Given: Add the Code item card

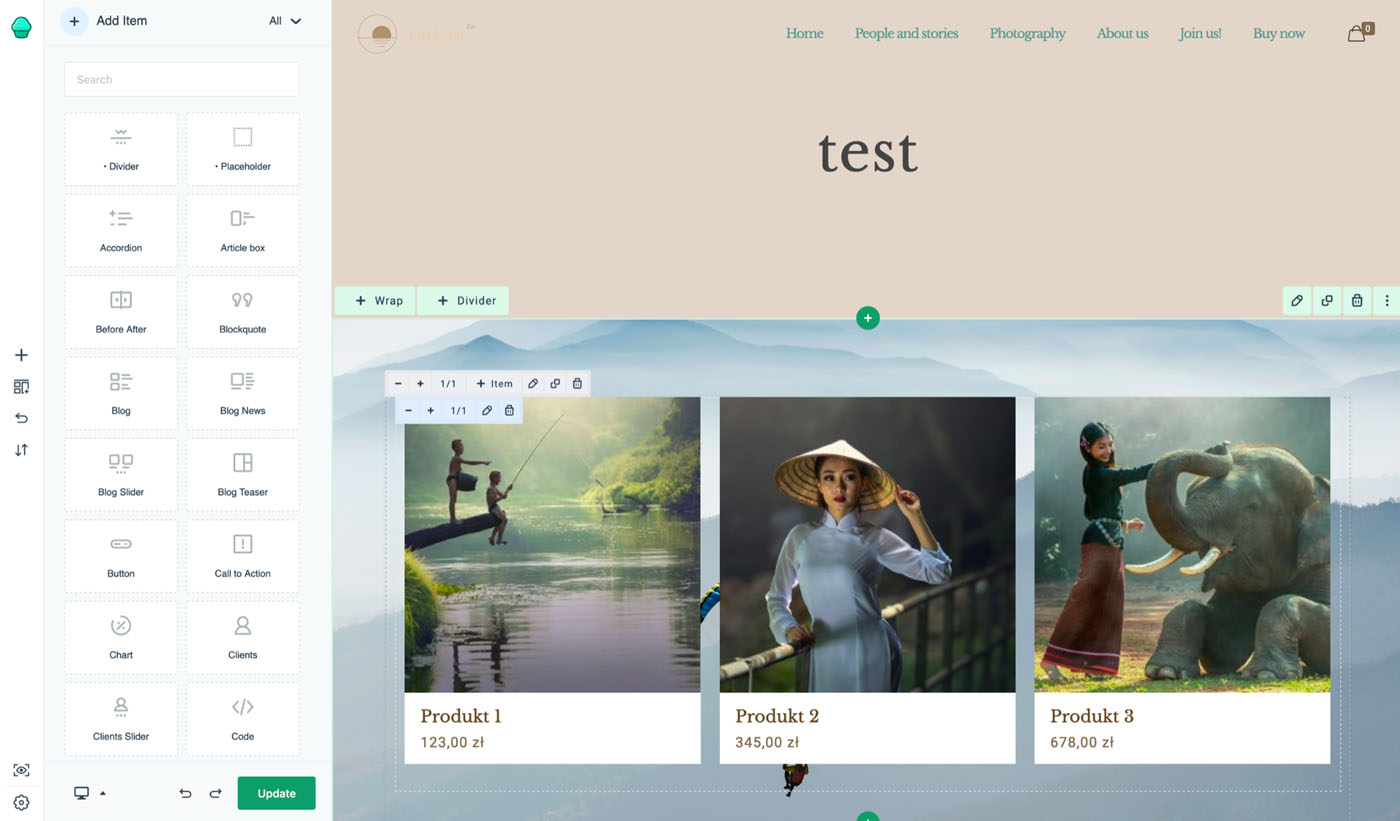Looking at the screenshot, I should pyautogui.click(x=243, y=720).
